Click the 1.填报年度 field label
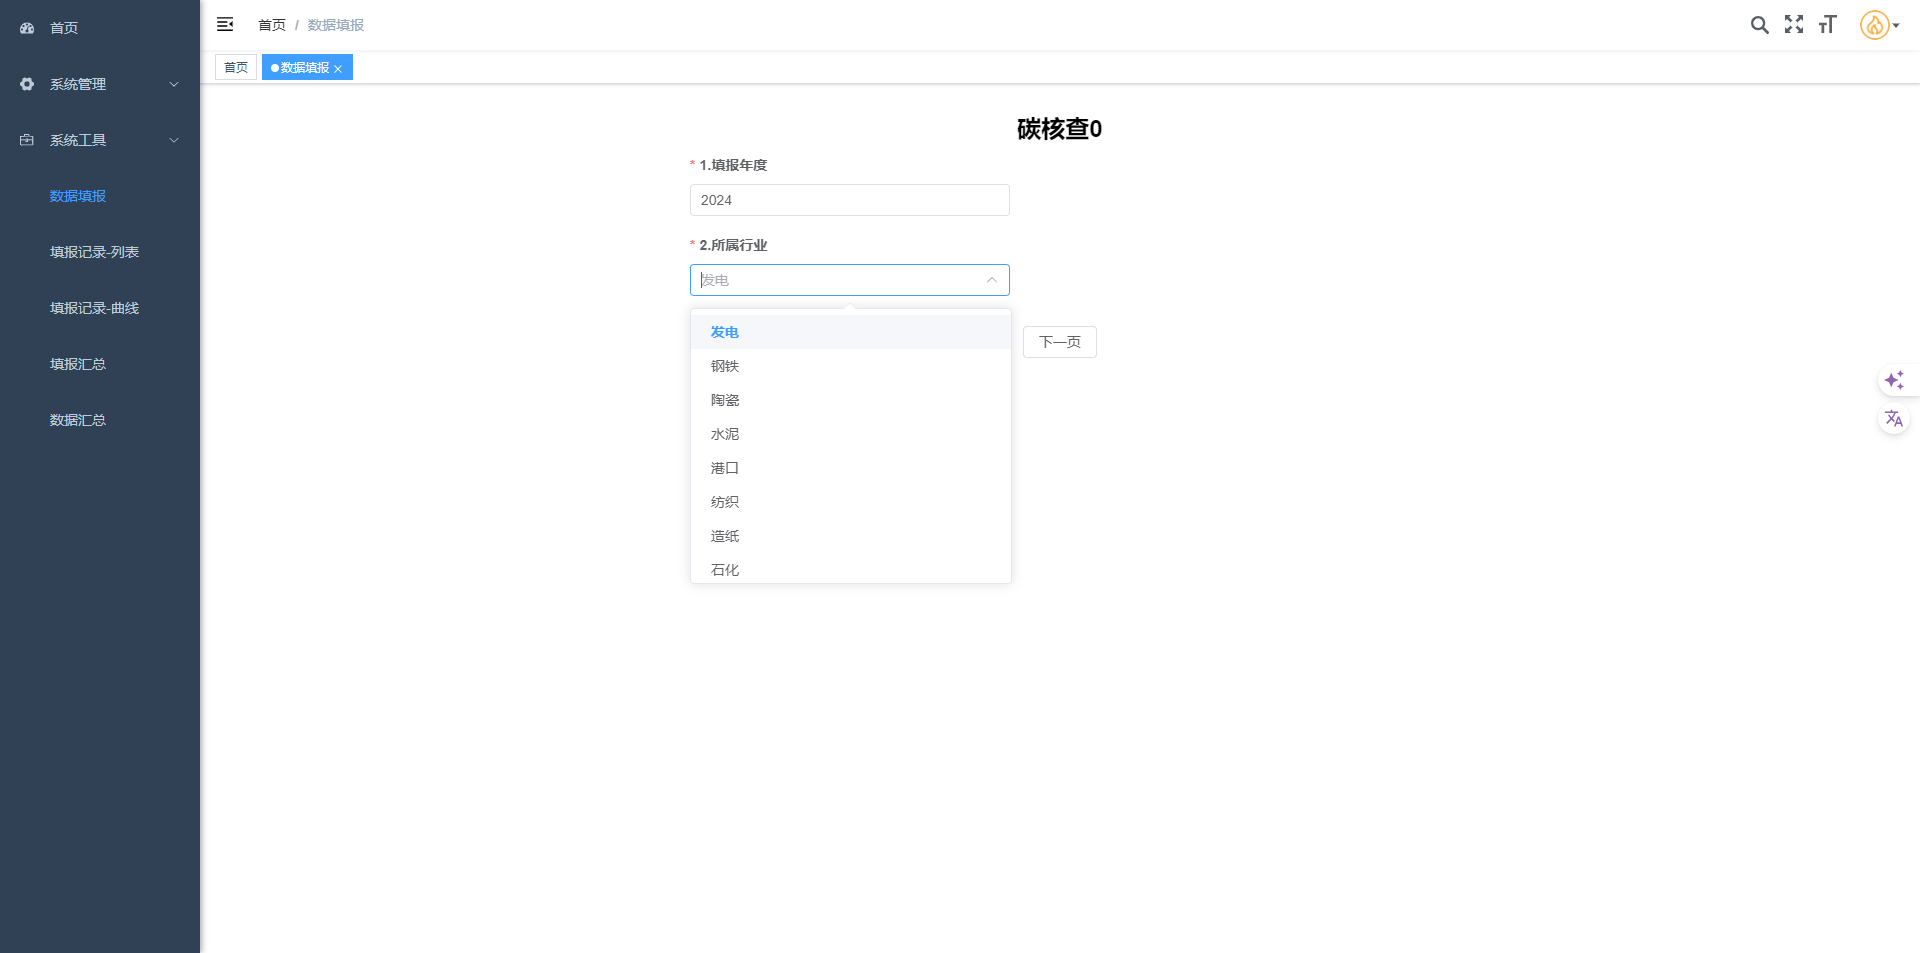The height and width of the screenshot is (953, 1920). coord(733,165)
